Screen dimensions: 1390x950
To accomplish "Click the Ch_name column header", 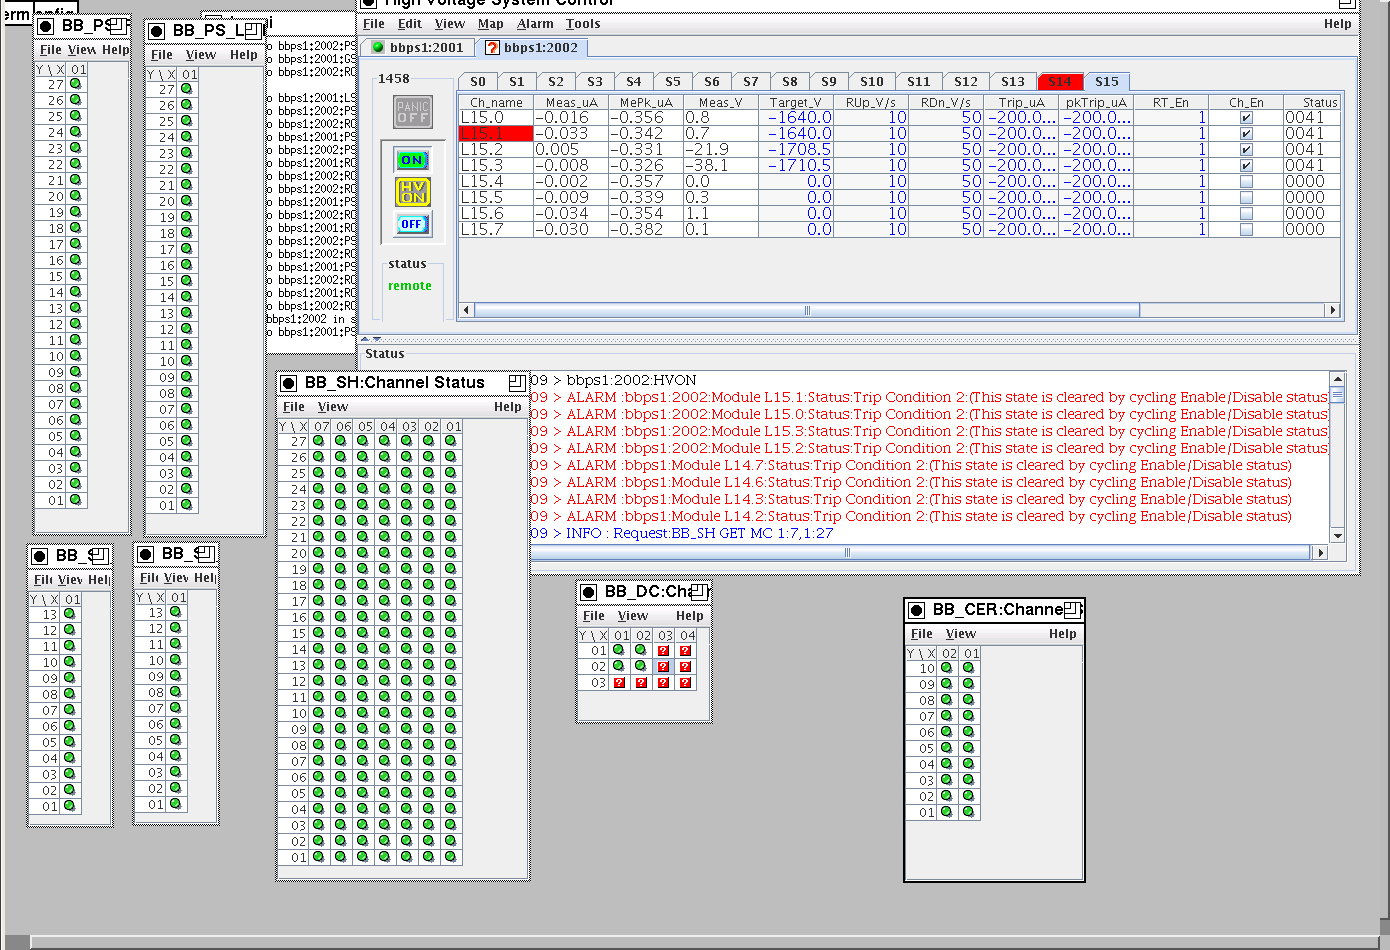I will [x=496, y=102].
